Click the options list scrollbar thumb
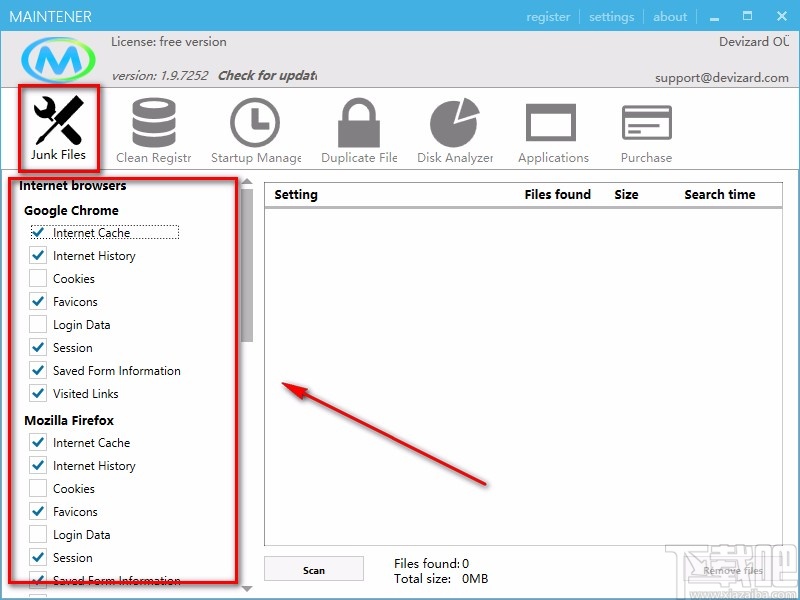The image size is (800, 600). (x=247, y=265)
